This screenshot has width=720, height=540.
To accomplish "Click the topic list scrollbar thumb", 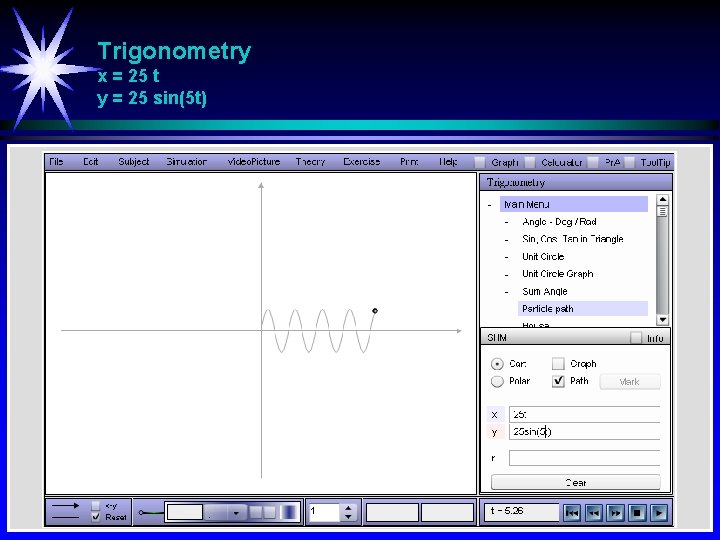I will tap(662, 211).
